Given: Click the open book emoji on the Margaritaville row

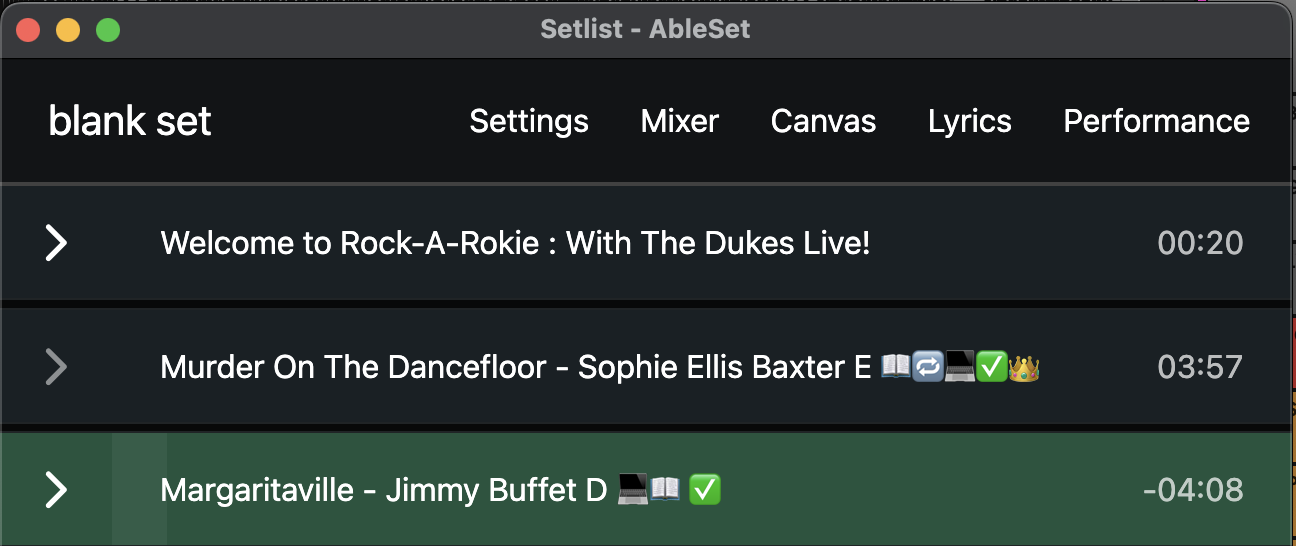Looking at the screenshot, I should click(x=665, y=490).
